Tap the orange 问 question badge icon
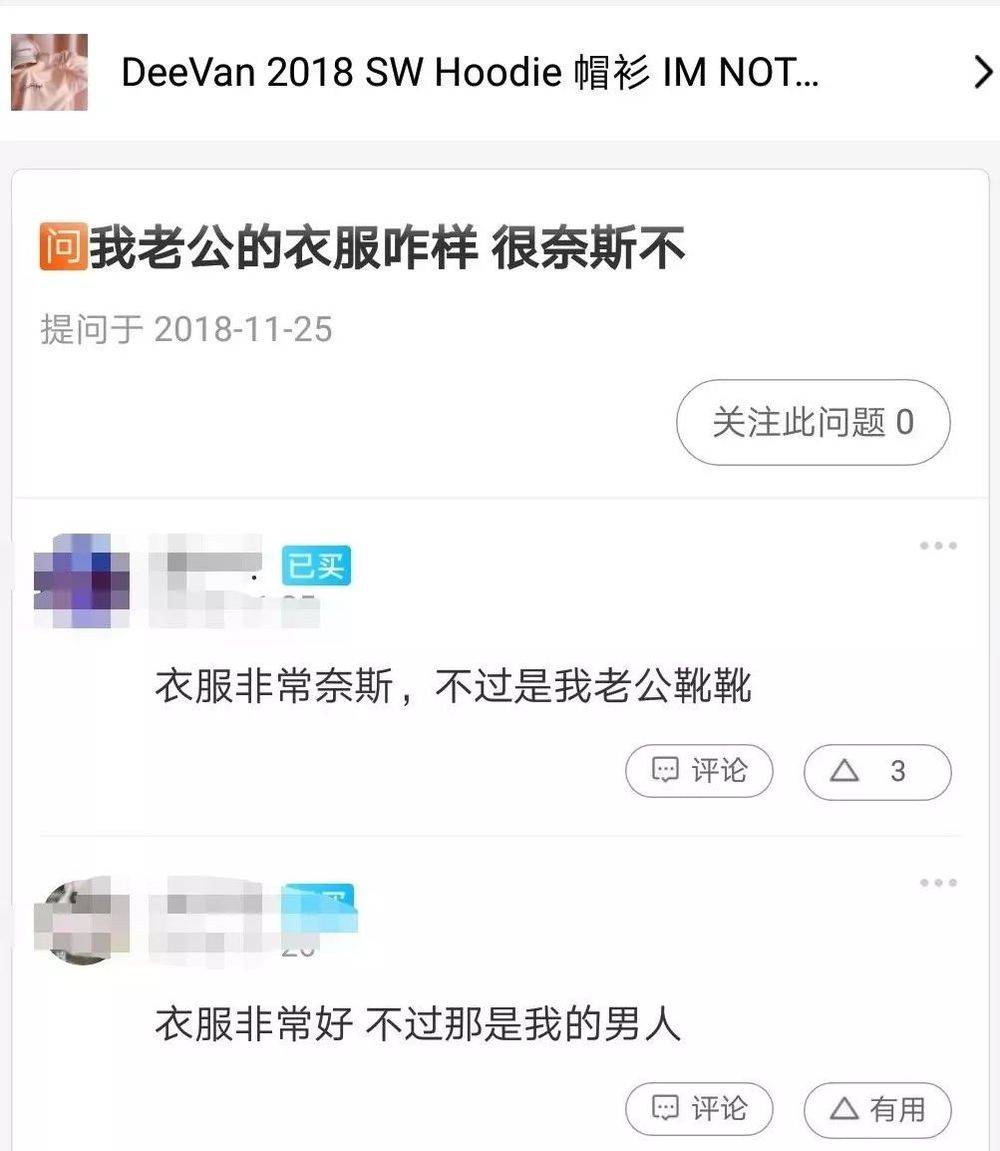1000x1151 pixels. tap(63, 246)
